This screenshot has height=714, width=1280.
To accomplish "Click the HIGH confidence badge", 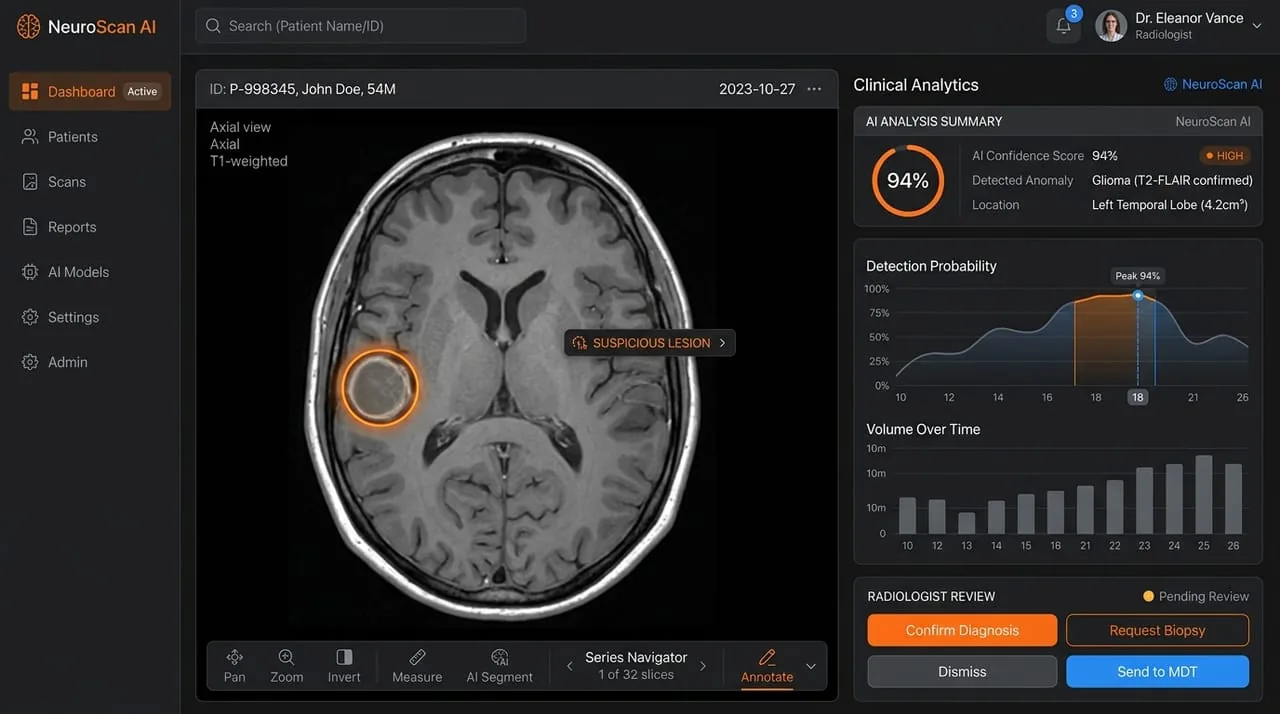I will coord(1225,156).
